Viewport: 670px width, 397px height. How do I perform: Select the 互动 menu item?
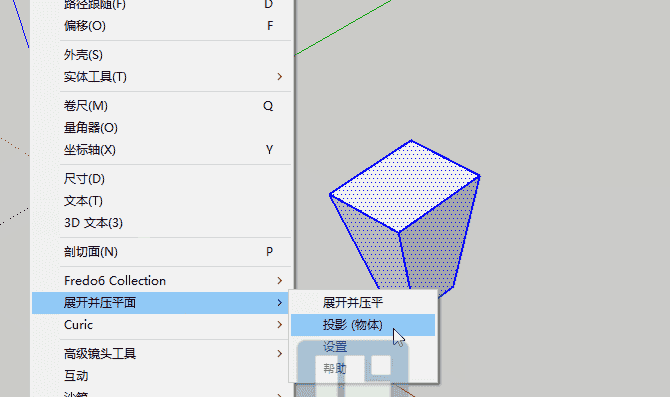coord(162,376)
